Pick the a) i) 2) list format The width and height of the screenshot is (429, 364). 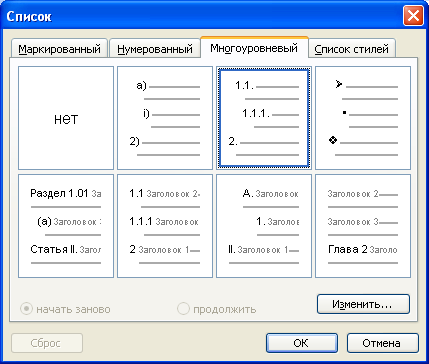click(165, 118)
